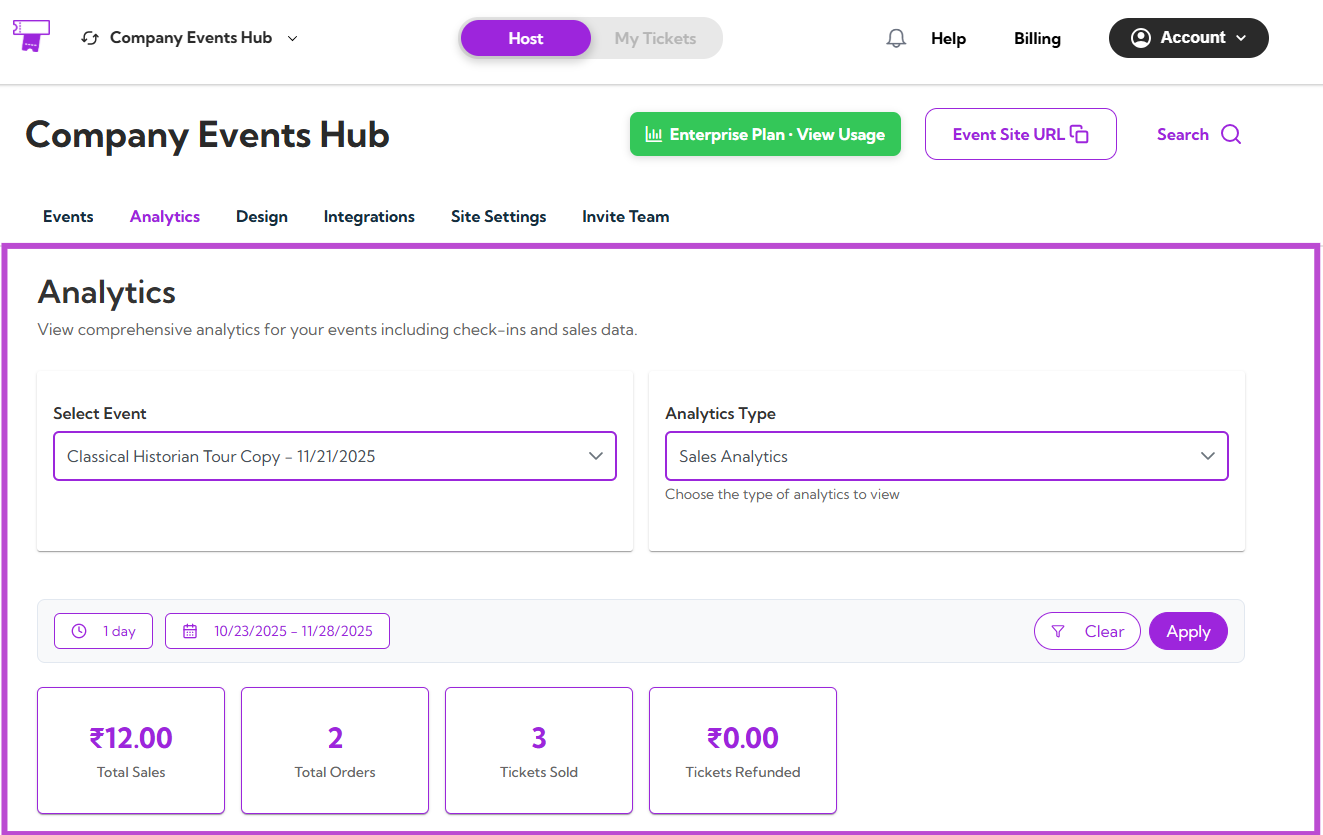Expand the Account menu

click(x=1188, y=37)
